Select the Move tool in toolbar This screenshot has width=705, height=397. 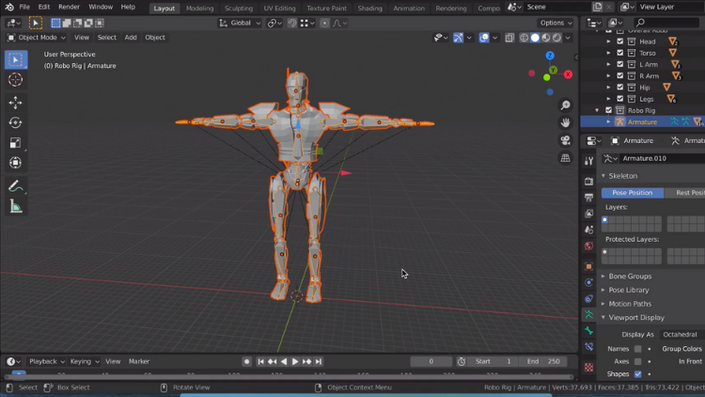[x=15, y=103]
